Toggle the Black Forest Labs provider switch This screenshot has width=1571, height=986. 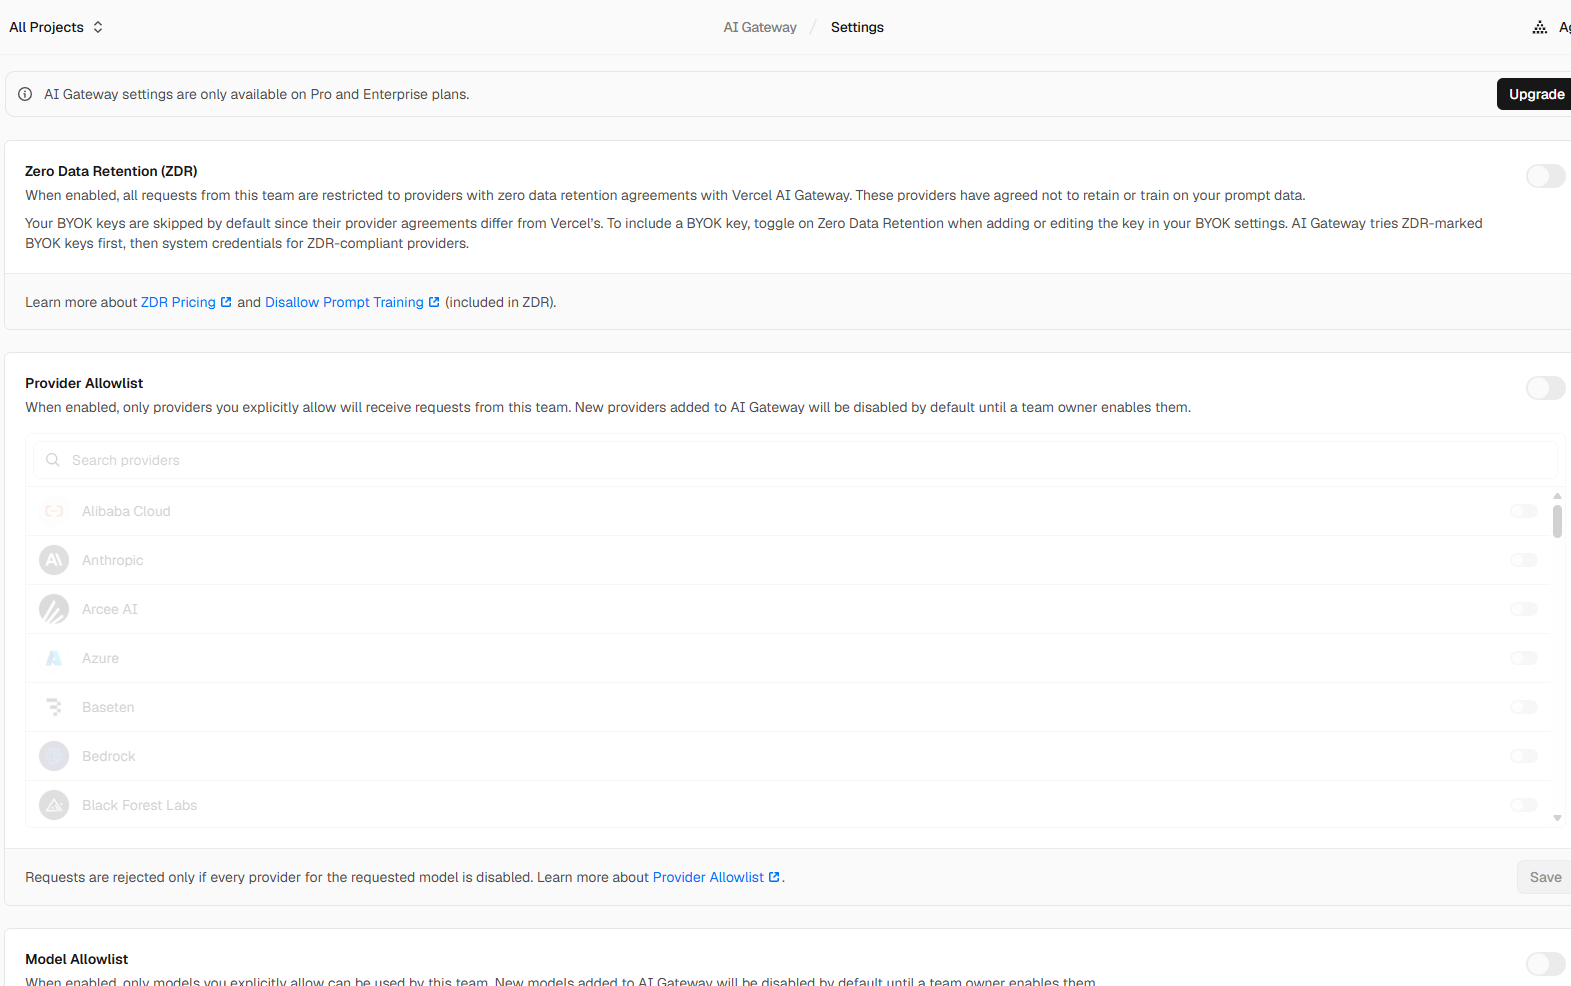(1524, 805)
